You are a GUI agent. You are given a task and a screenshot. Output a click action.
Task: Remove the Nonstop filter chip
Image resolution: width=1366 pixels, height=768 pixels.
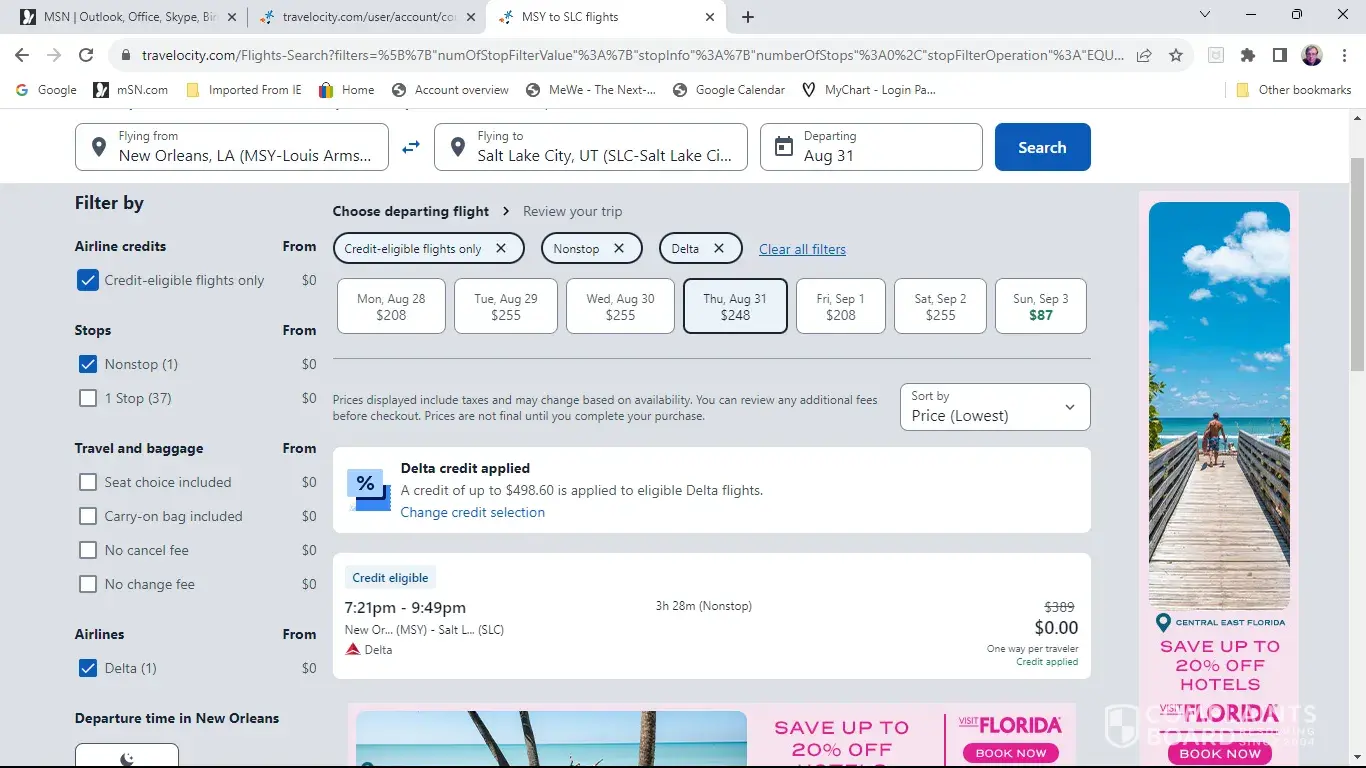pyautogui.click(x=619, y=249)
